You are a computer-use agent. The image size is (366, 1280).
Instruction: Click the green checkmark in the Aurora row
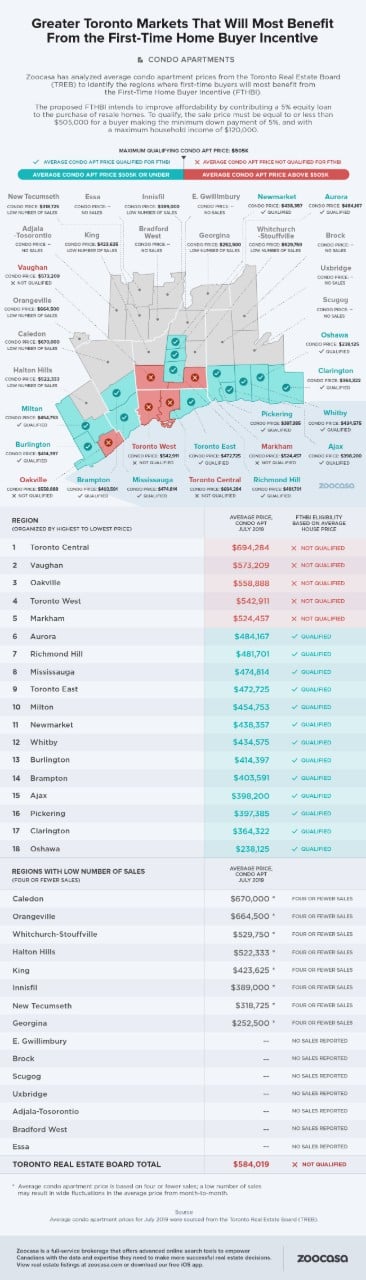click(x=296, y=637)
